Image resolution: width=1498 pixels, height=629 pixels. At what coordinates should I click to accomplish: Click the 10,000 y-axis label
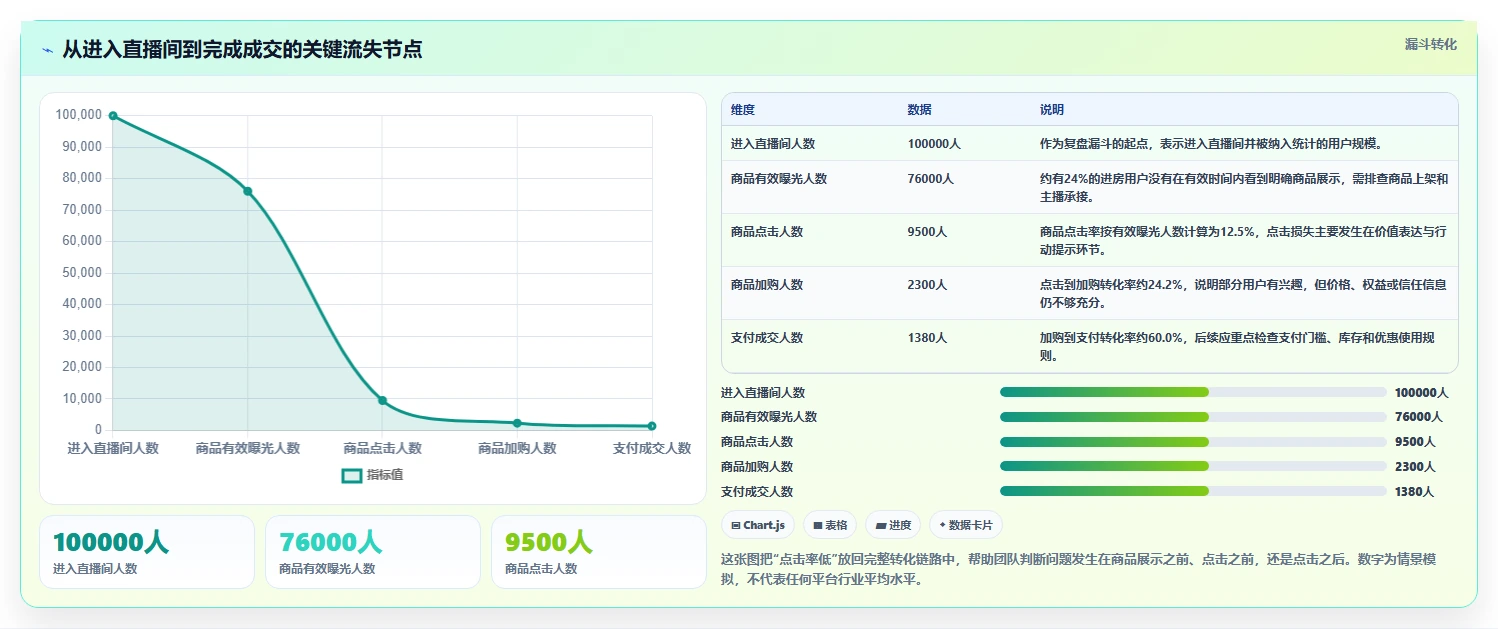pyautogui.click(x=82, y=398)
